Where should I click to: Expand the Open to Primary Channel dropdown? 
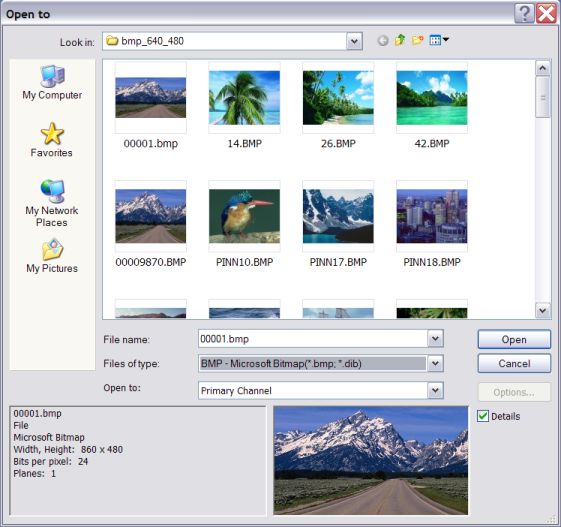point(435,390)
